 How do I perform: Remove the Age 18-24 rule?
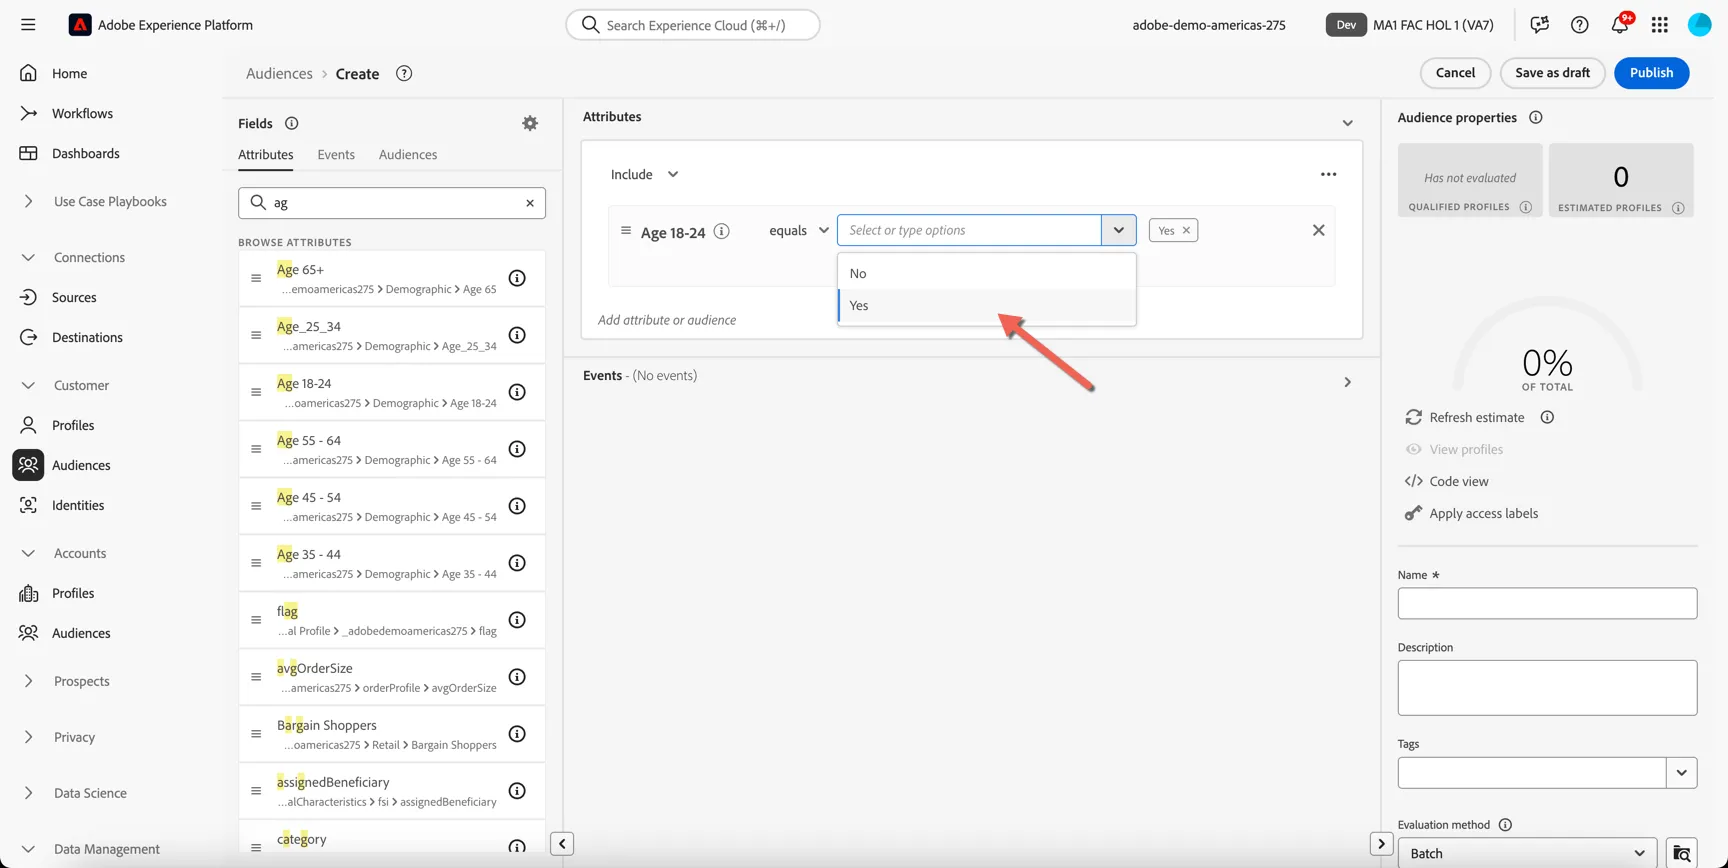click(x=1319, y=231)
